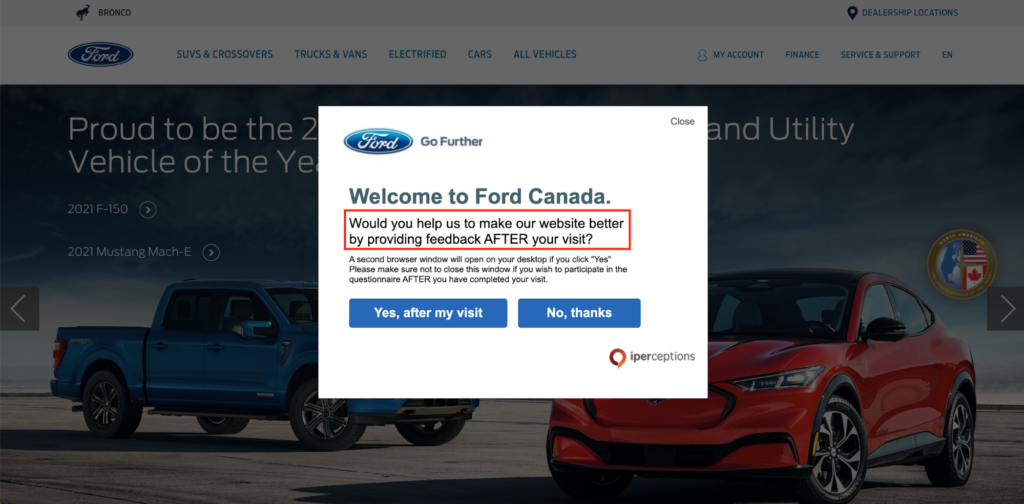Open the Trucks & Vans menu
Viewport: 1024px width, 504px height.
[331, 55]
